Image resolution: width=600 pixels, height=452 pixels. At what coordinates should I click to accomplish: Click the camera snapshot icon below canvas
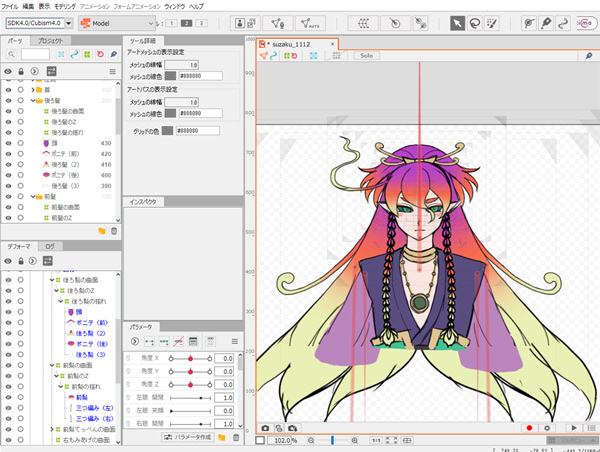tap(265, 428)
